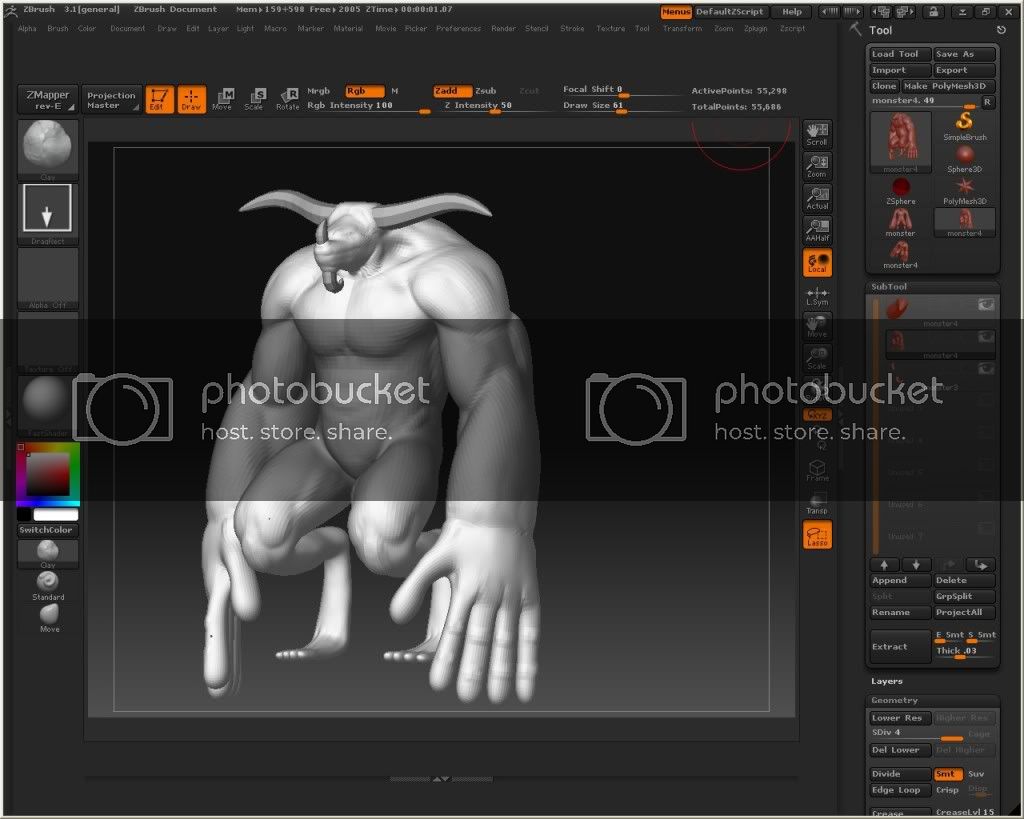Viewport: 1024px width, 819px height.
Task: Click the AAHalf button
Action: coord(817,230)
